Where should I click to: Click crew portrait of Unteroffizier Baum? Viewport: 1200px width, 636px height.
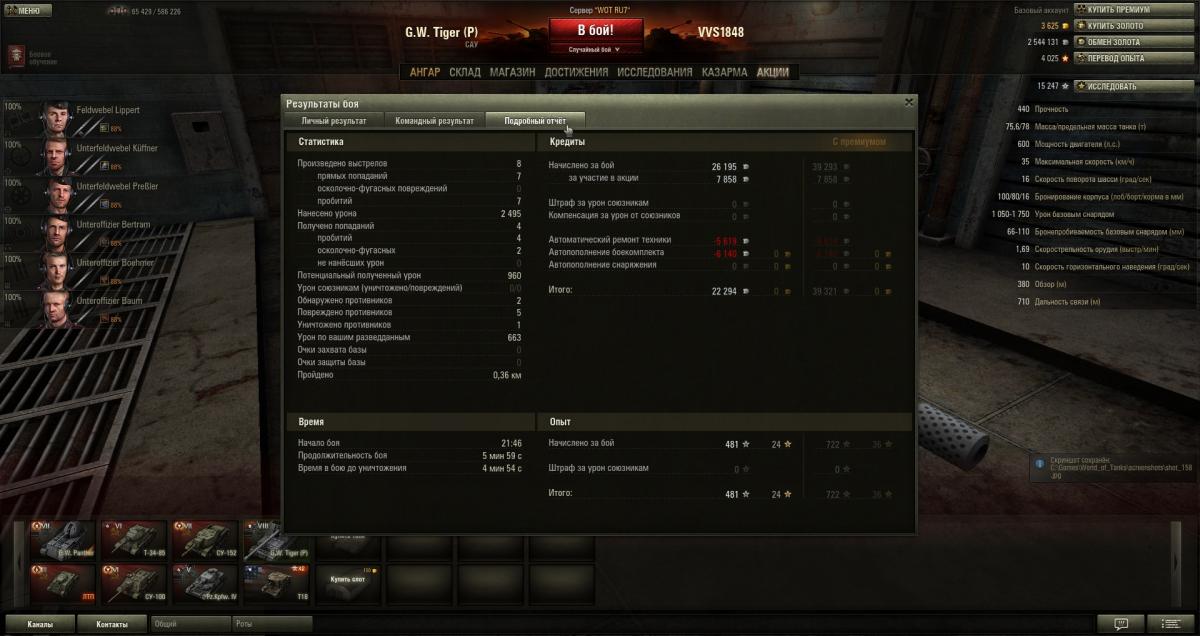coord(56,309)
